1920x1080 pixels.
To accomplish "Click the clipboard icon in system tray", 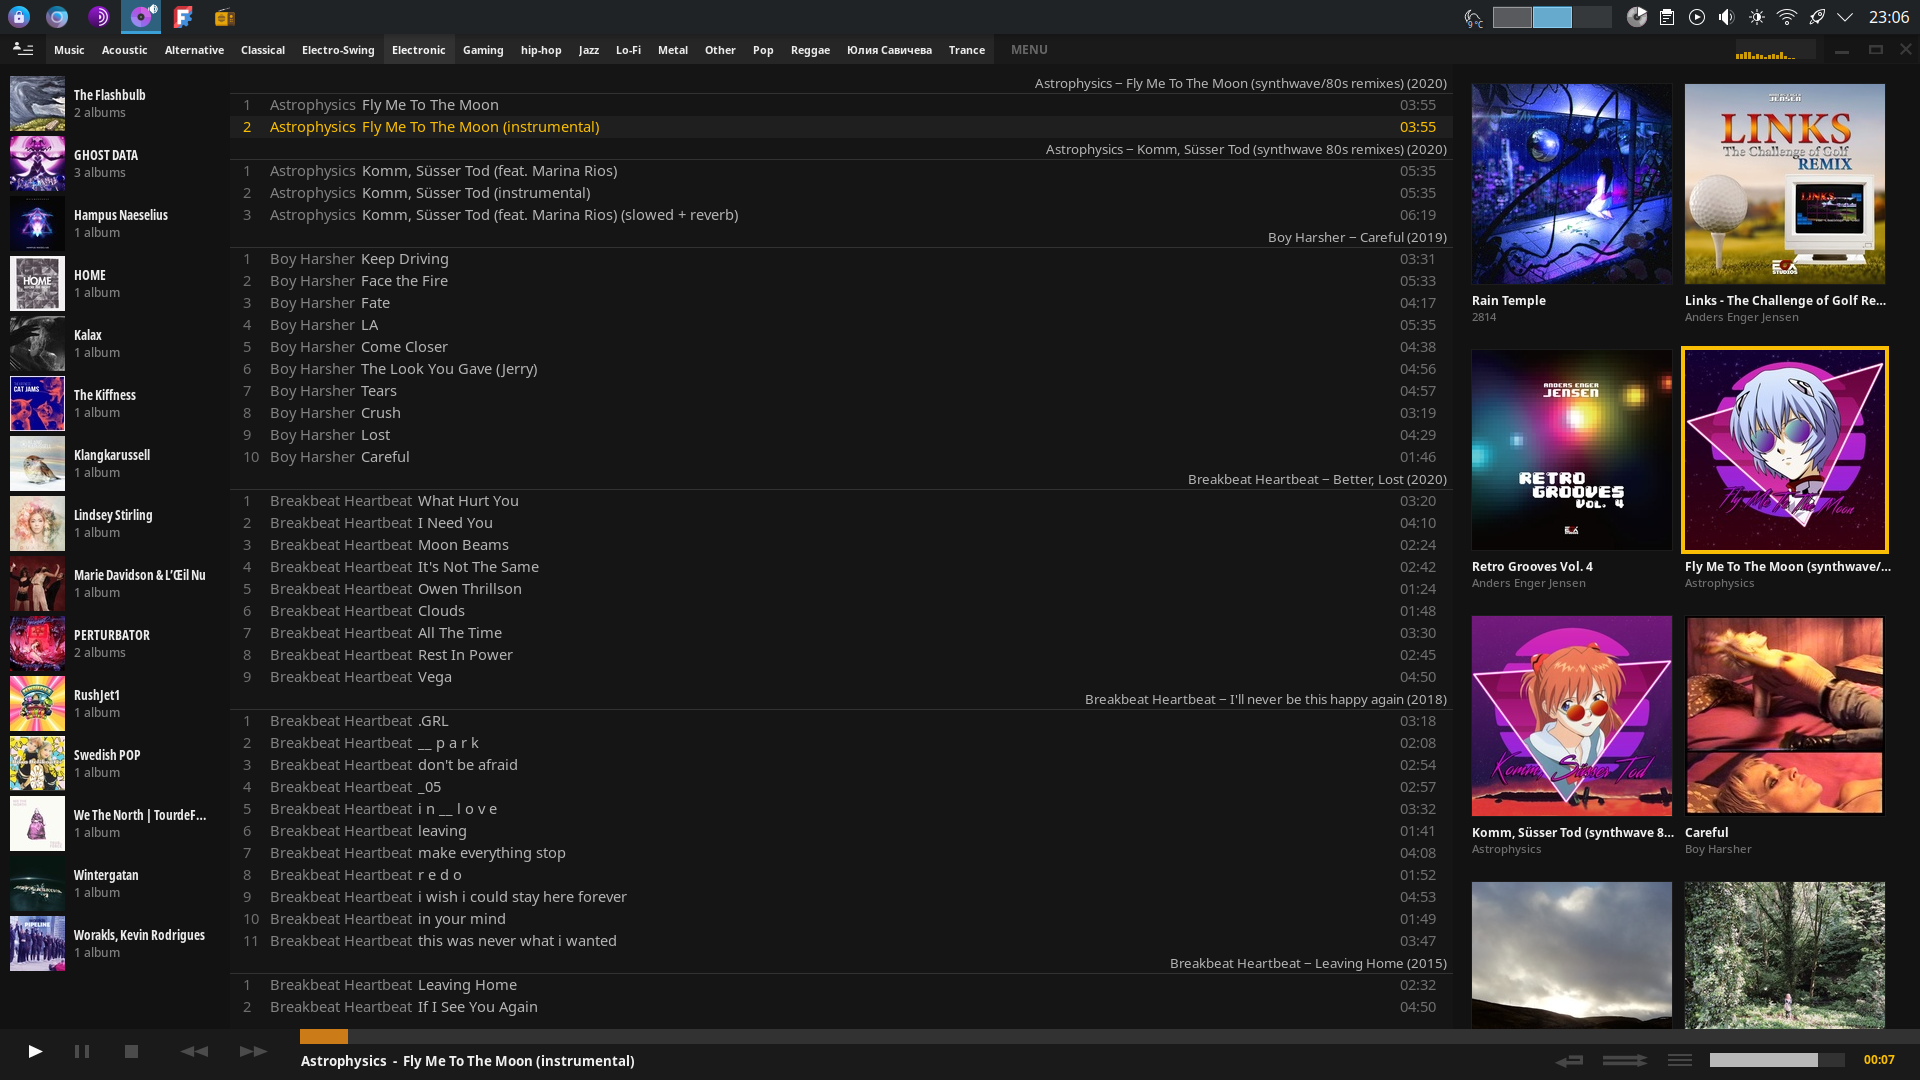I will 1667,17.
